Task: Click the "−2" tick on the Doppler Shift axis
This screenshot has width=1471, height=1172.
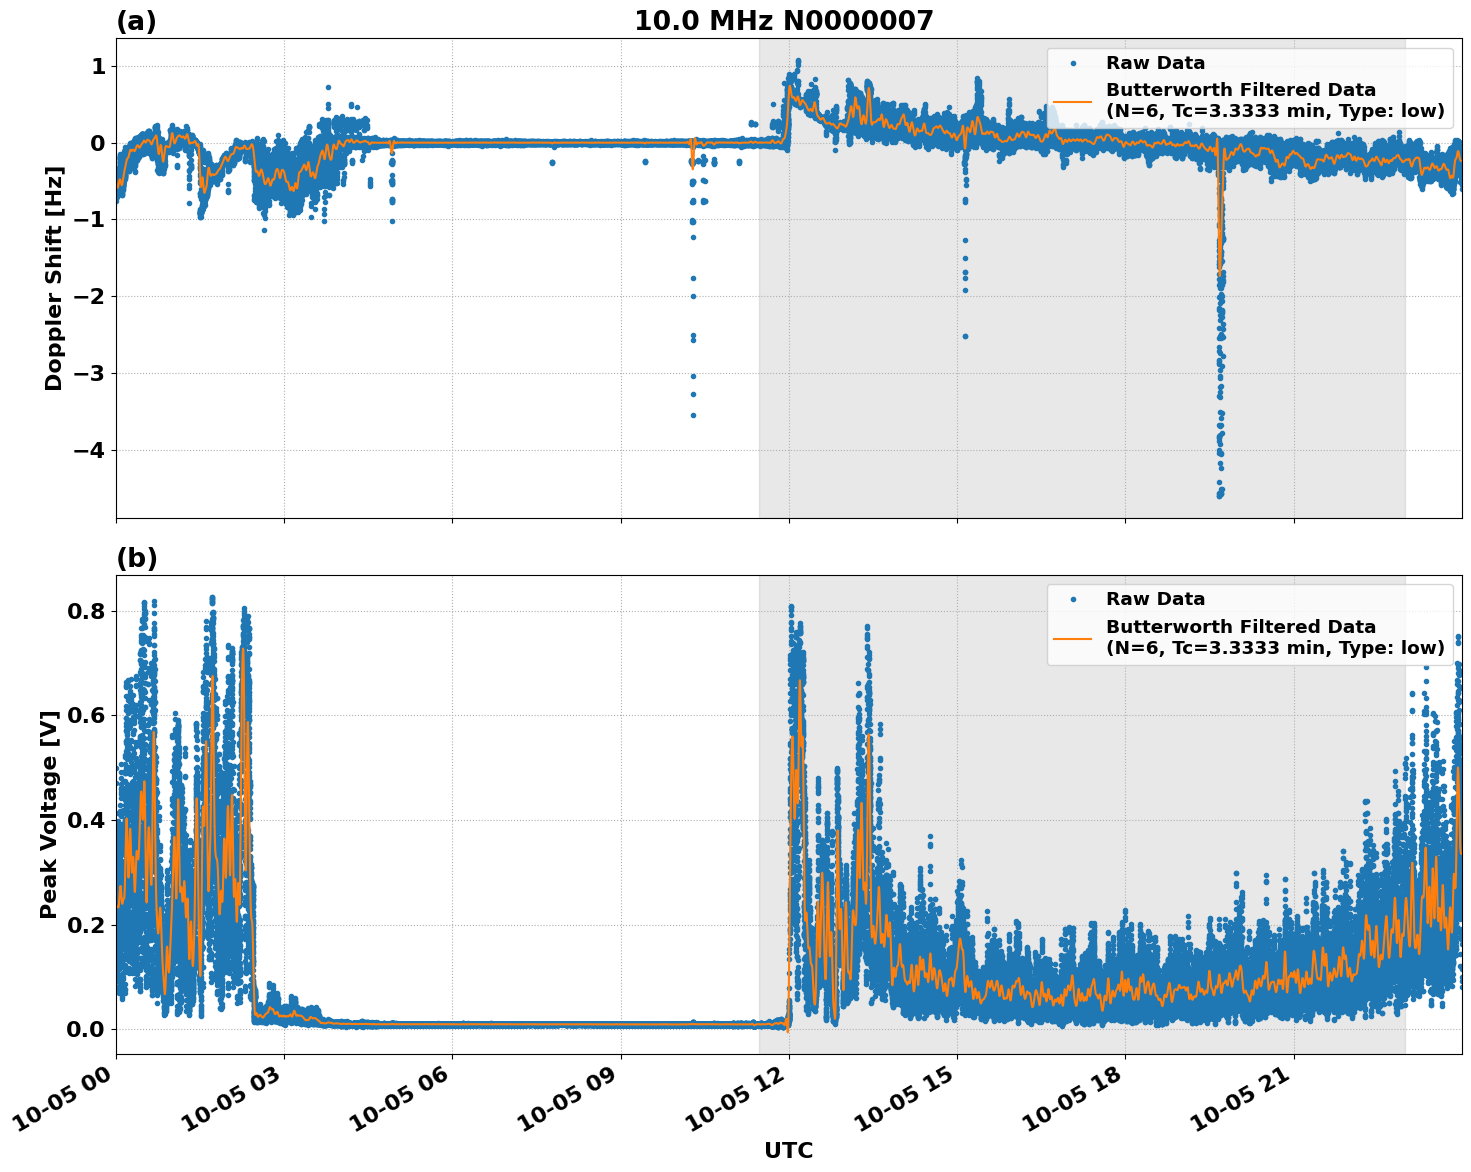Action: pyautogui.click(x=87, y=297)
